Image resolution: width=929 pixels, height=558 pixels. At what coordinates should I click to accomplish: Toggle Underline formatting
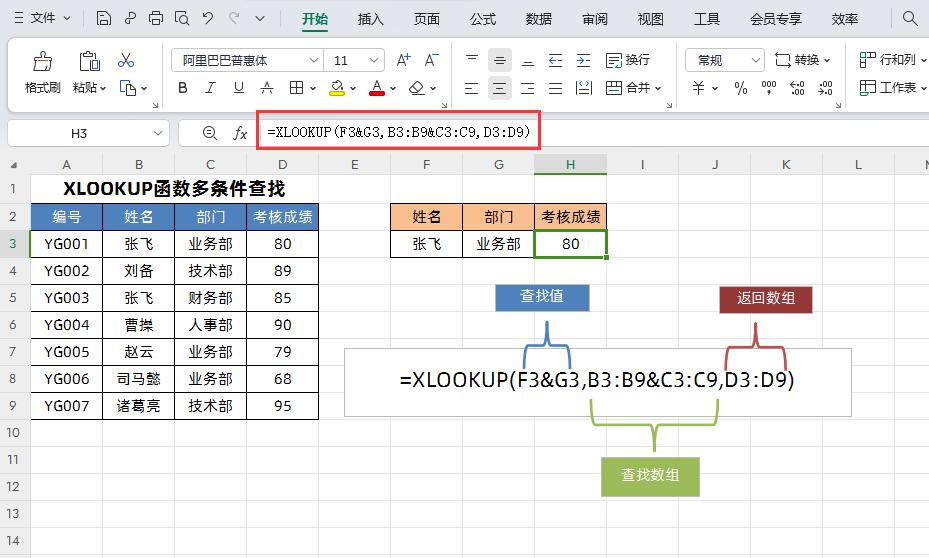click(x=239, y=88)
